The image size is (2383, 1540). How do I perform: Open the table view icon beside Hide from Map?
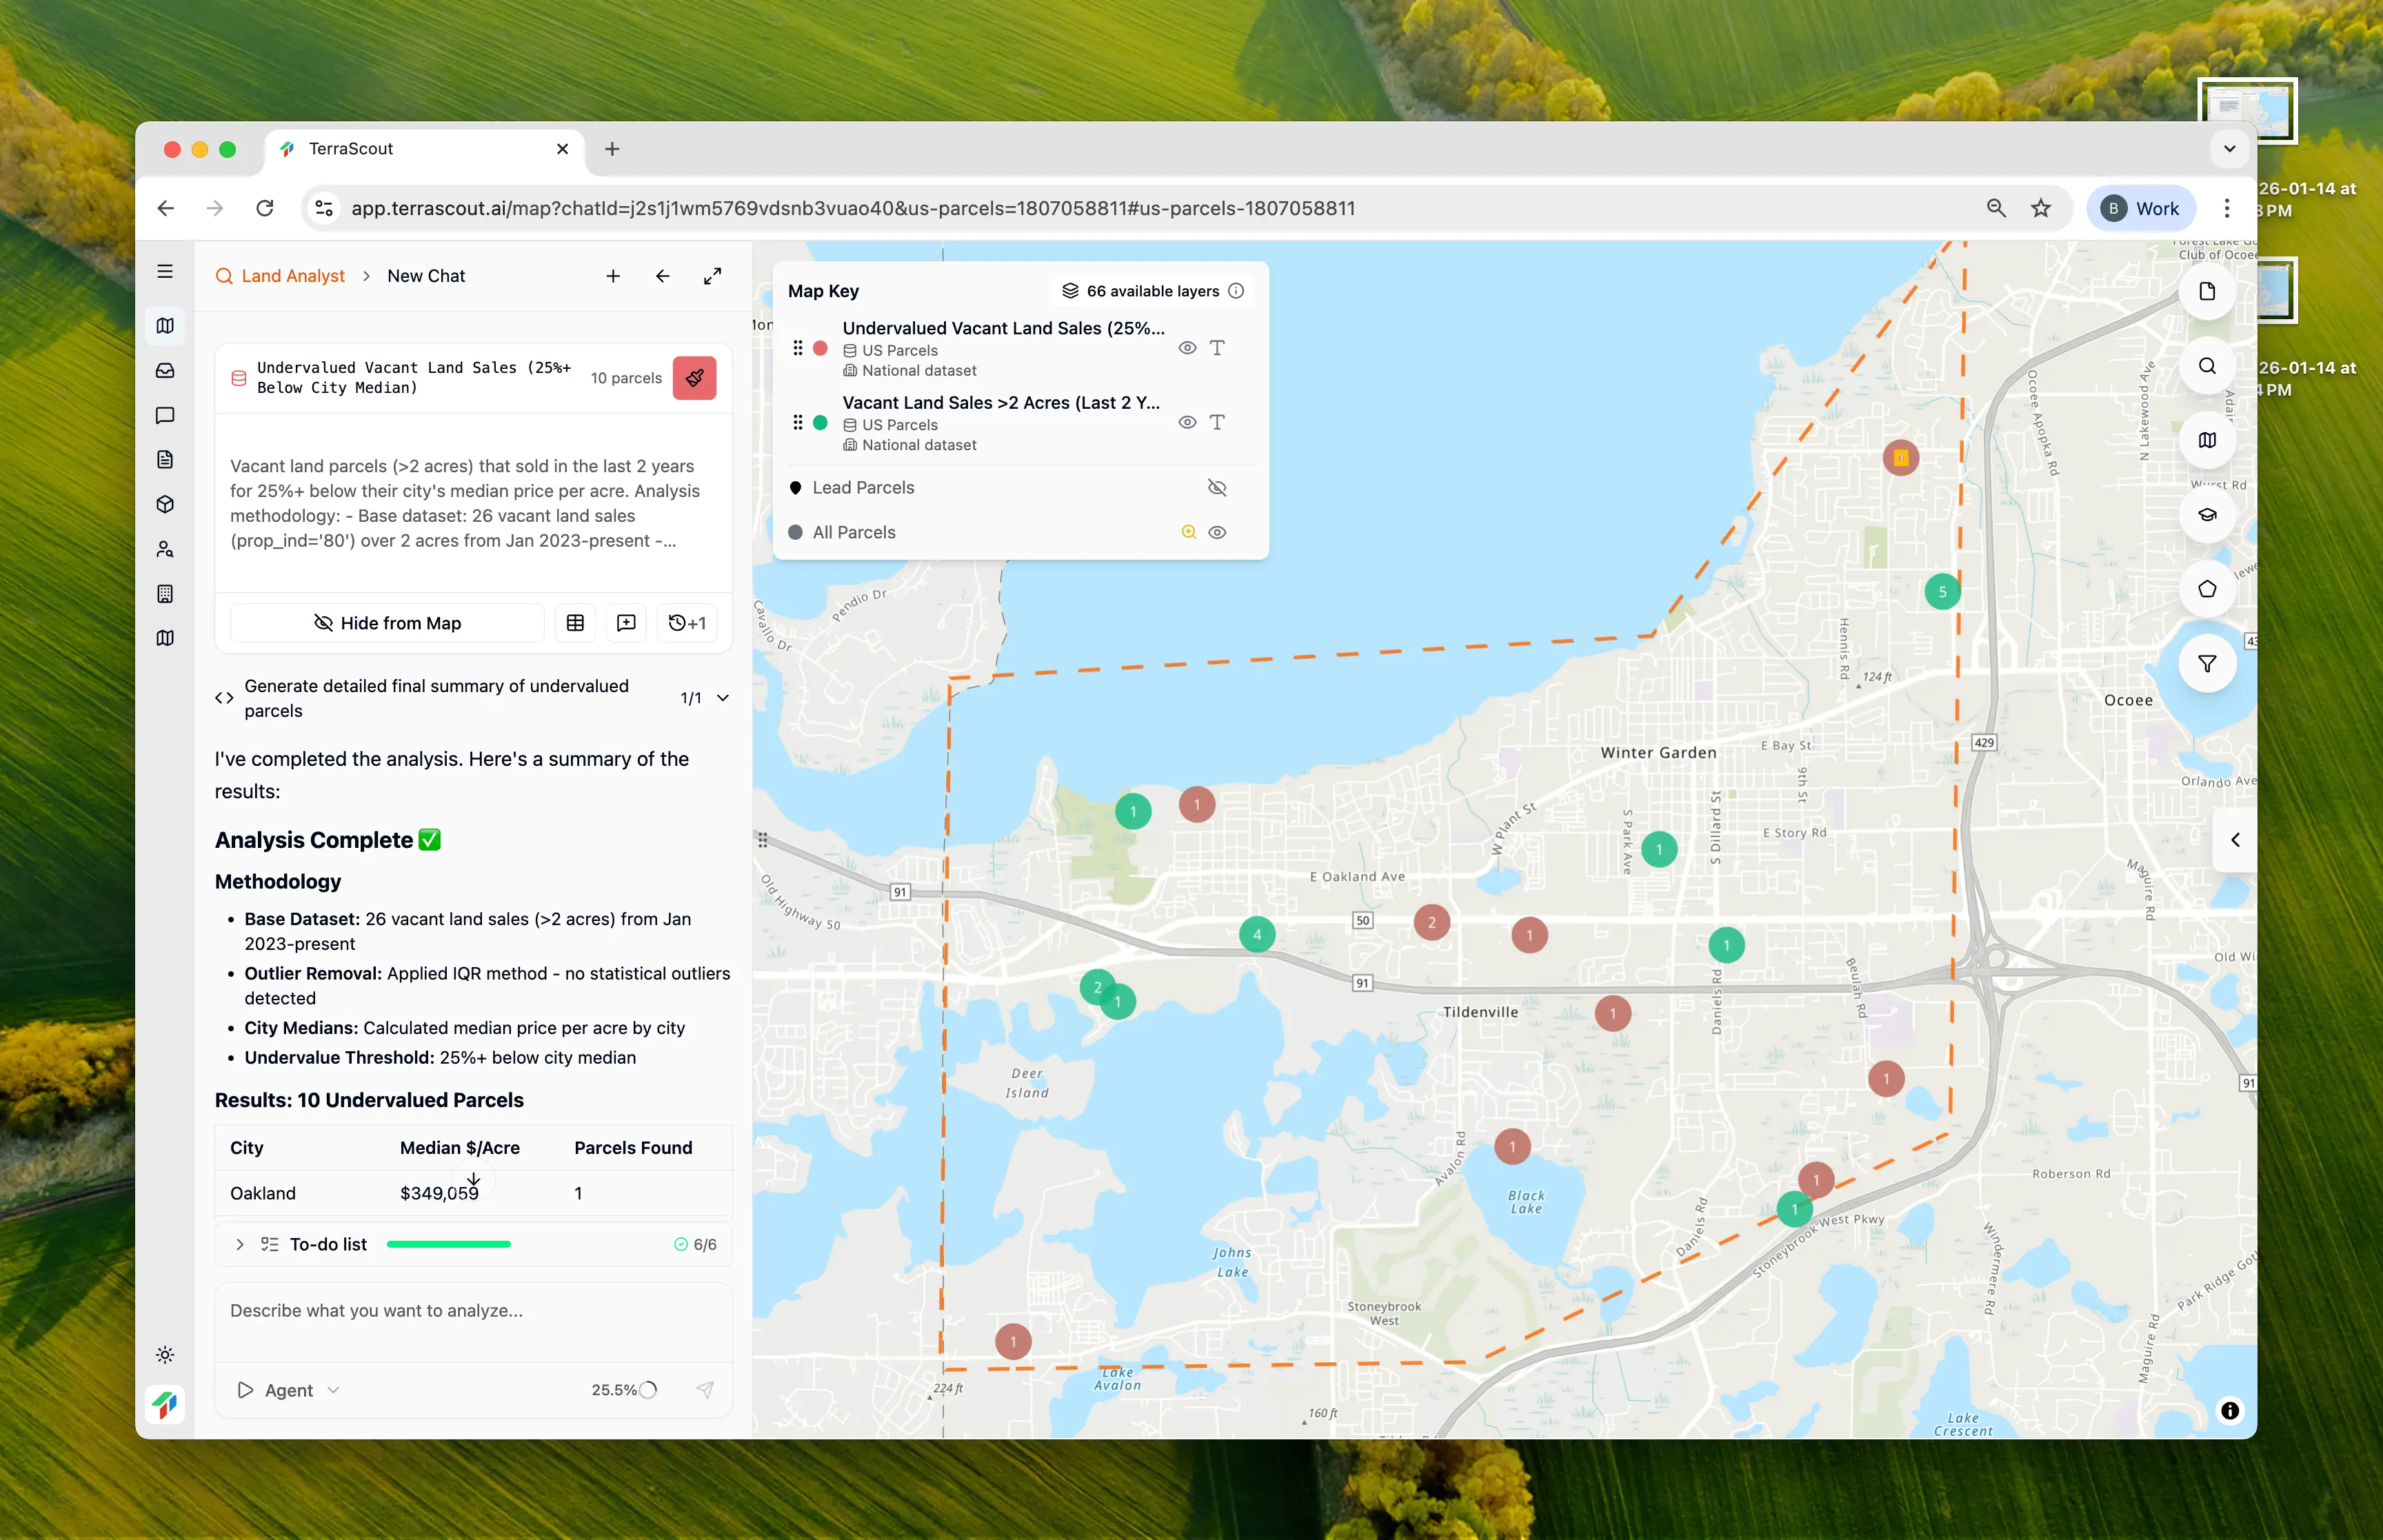pyautogui.click(x=575, y=623)
